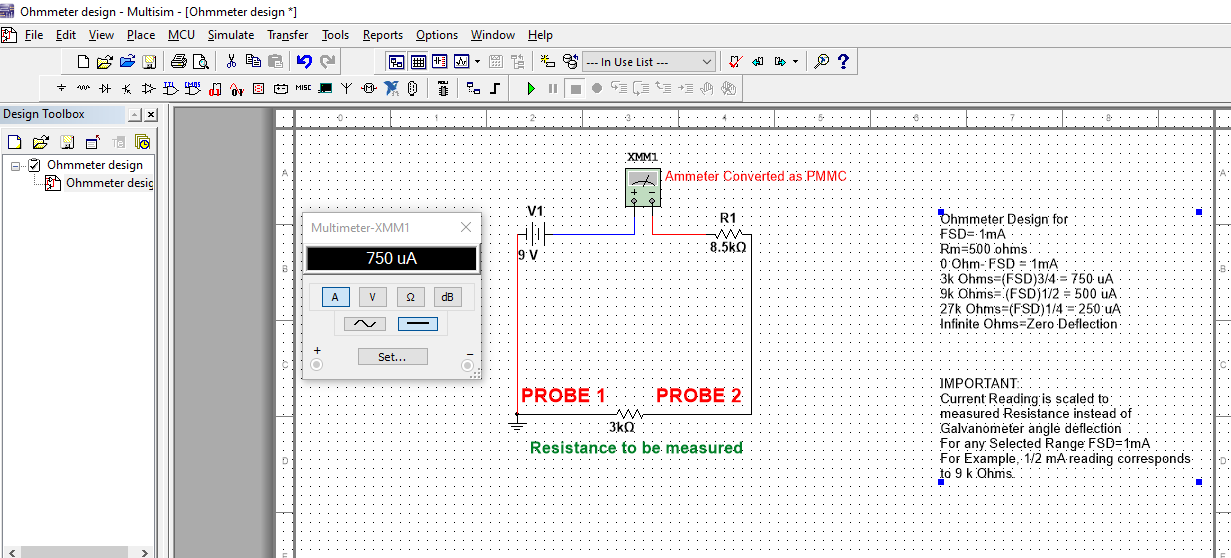Open the Database Manager icon
This screenshot has height=558, width=1231.
tap(570, 62)
